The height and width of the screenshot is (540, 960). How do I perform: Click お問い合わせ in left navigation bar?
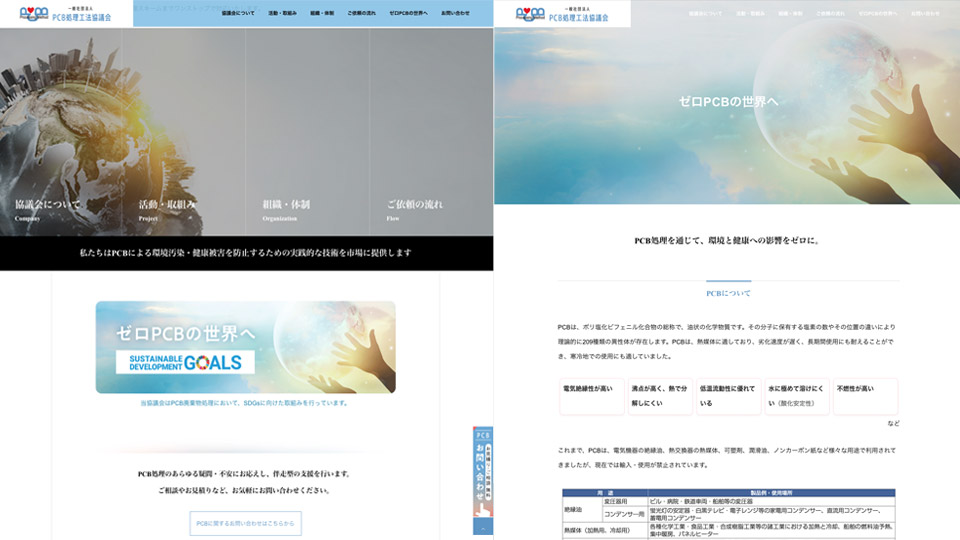point(455,14)
